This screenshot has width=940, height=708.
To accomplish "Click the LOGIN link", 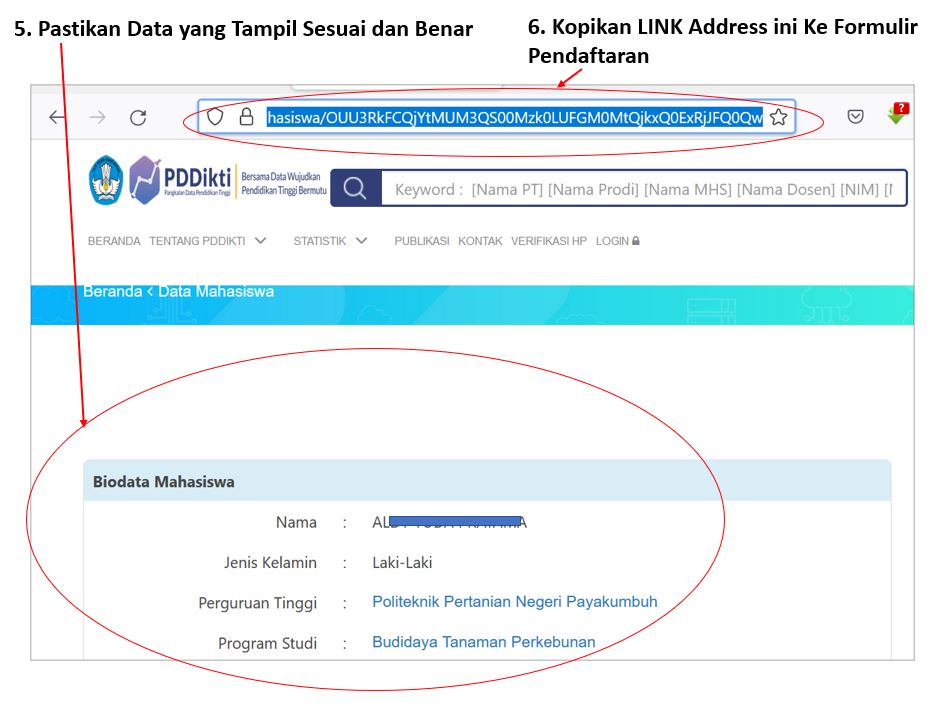I will point(612,241).
